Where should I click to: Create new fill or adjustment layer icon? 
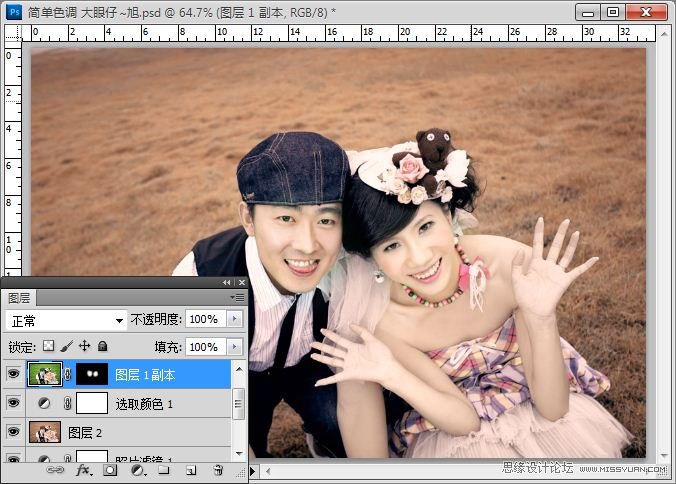138,470
